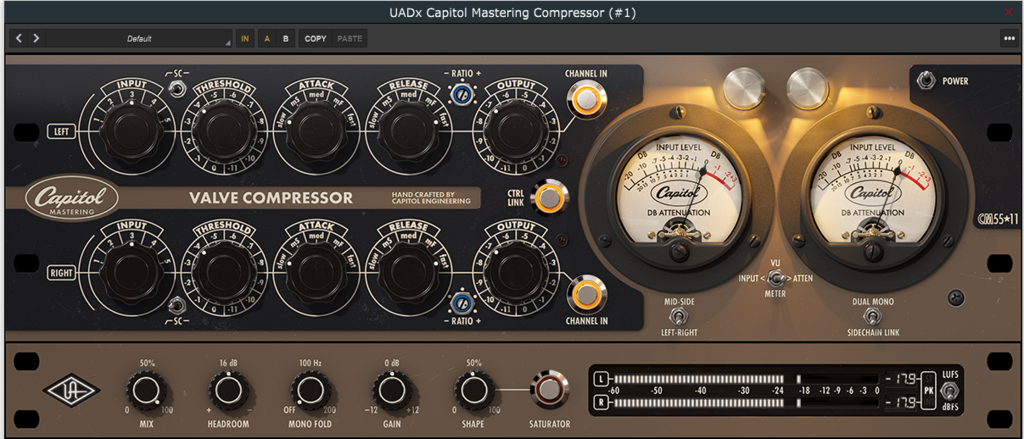Toggle the IN bypass button

[x=245, y=39]
